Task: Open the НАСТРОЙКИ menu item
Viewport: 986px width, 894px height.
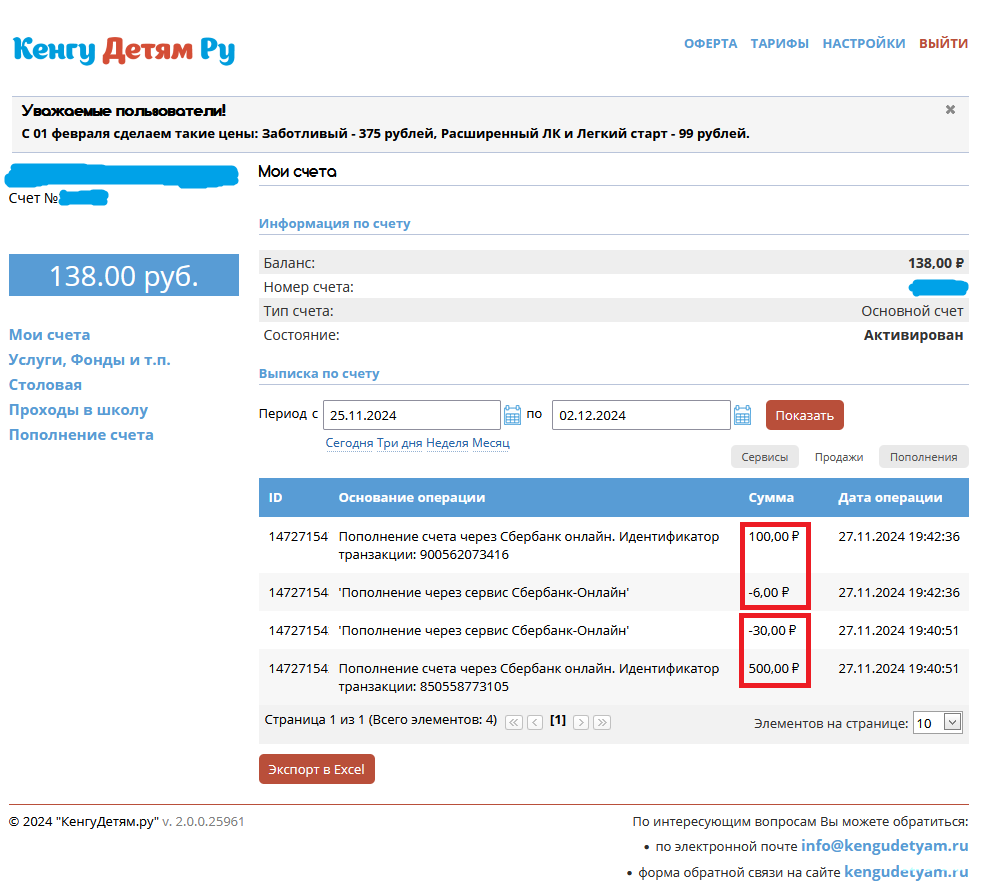Action: [x=864, y=44]
